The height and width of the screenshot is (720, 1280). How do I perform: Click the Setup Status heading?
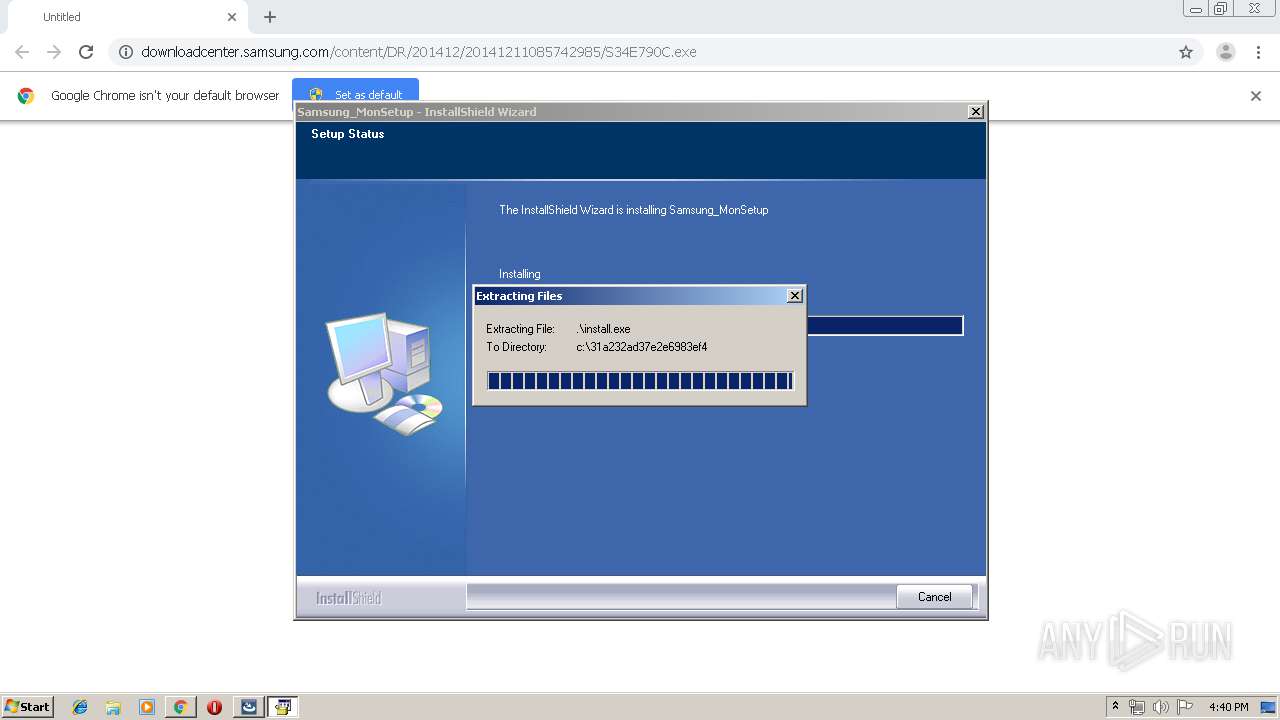(x=347, y=134)
